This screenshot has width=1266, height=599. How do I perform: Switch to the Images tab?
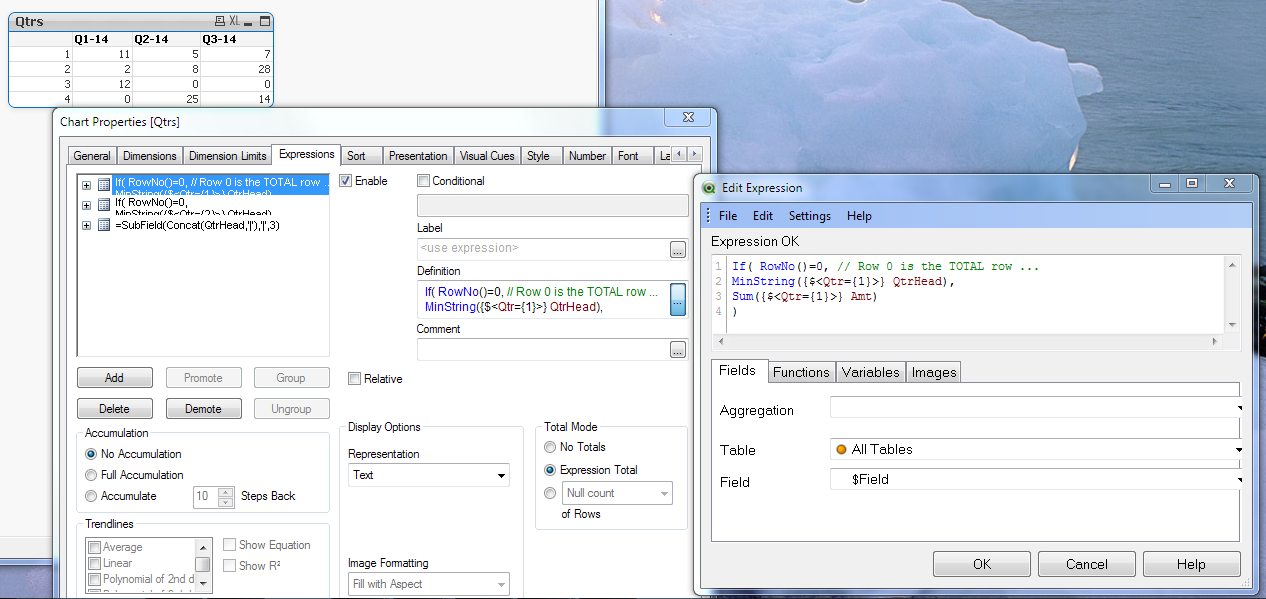pos(934,372)
